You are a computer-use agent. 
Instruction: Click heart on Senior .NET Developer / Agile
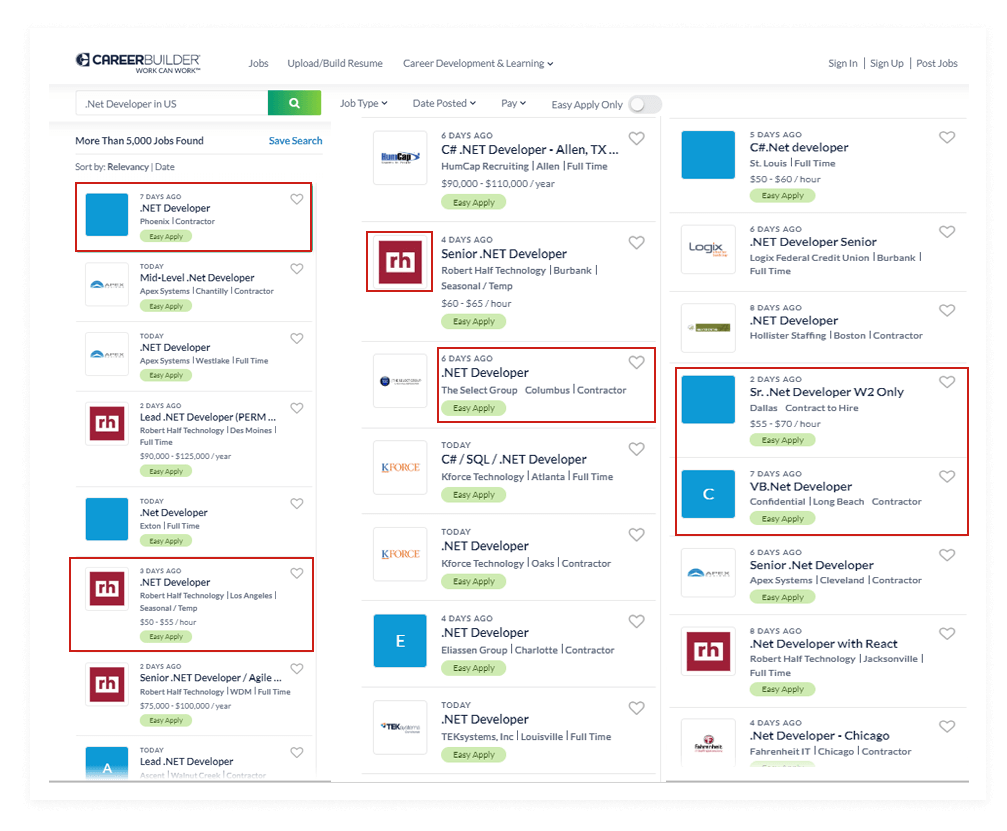pos(297,669)
